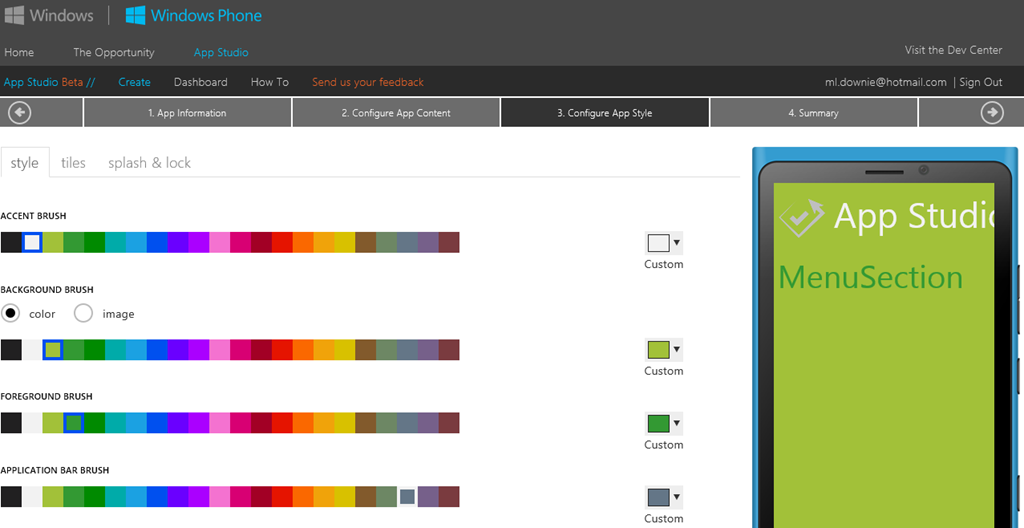Click ml.downie@hotmail.com account text
The height and width of the screenshot is (528, 1024).
pyautogui.click(x=886, y=82)
